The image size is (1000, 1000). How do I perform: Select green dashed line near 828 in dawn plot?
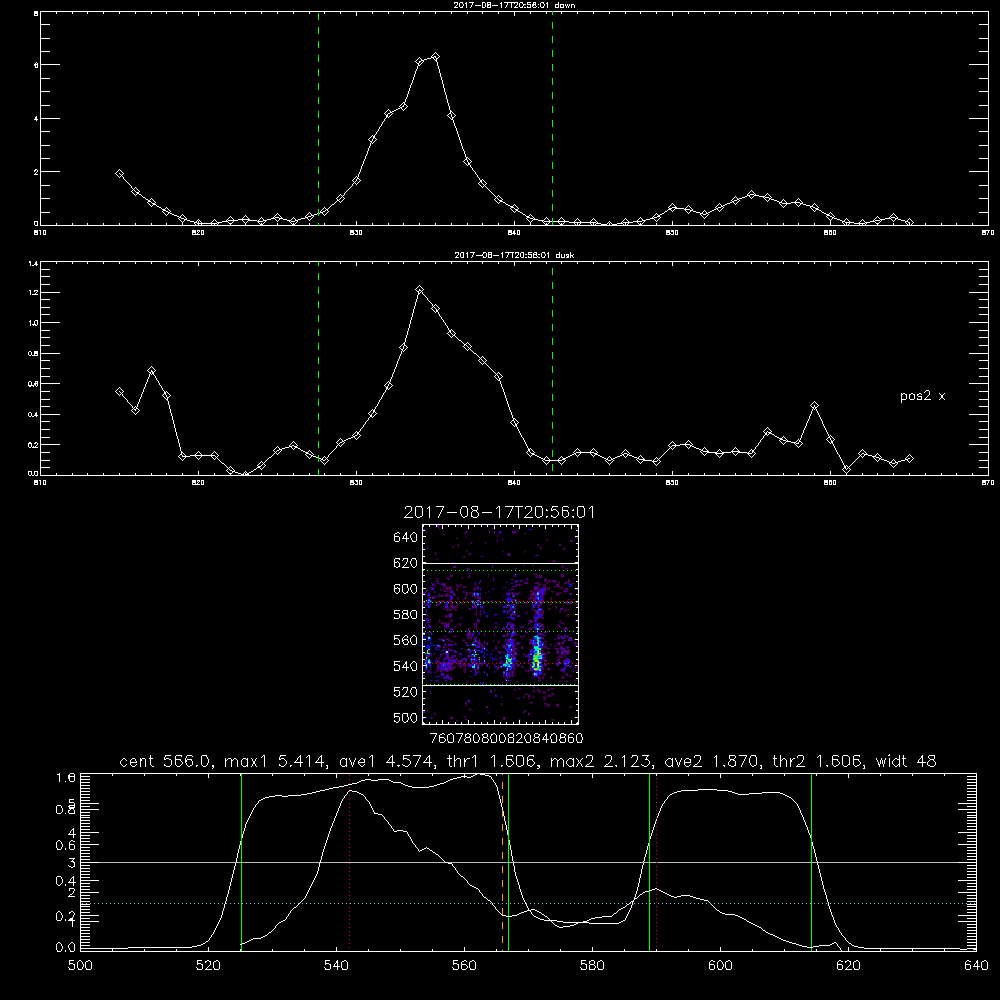318,119
